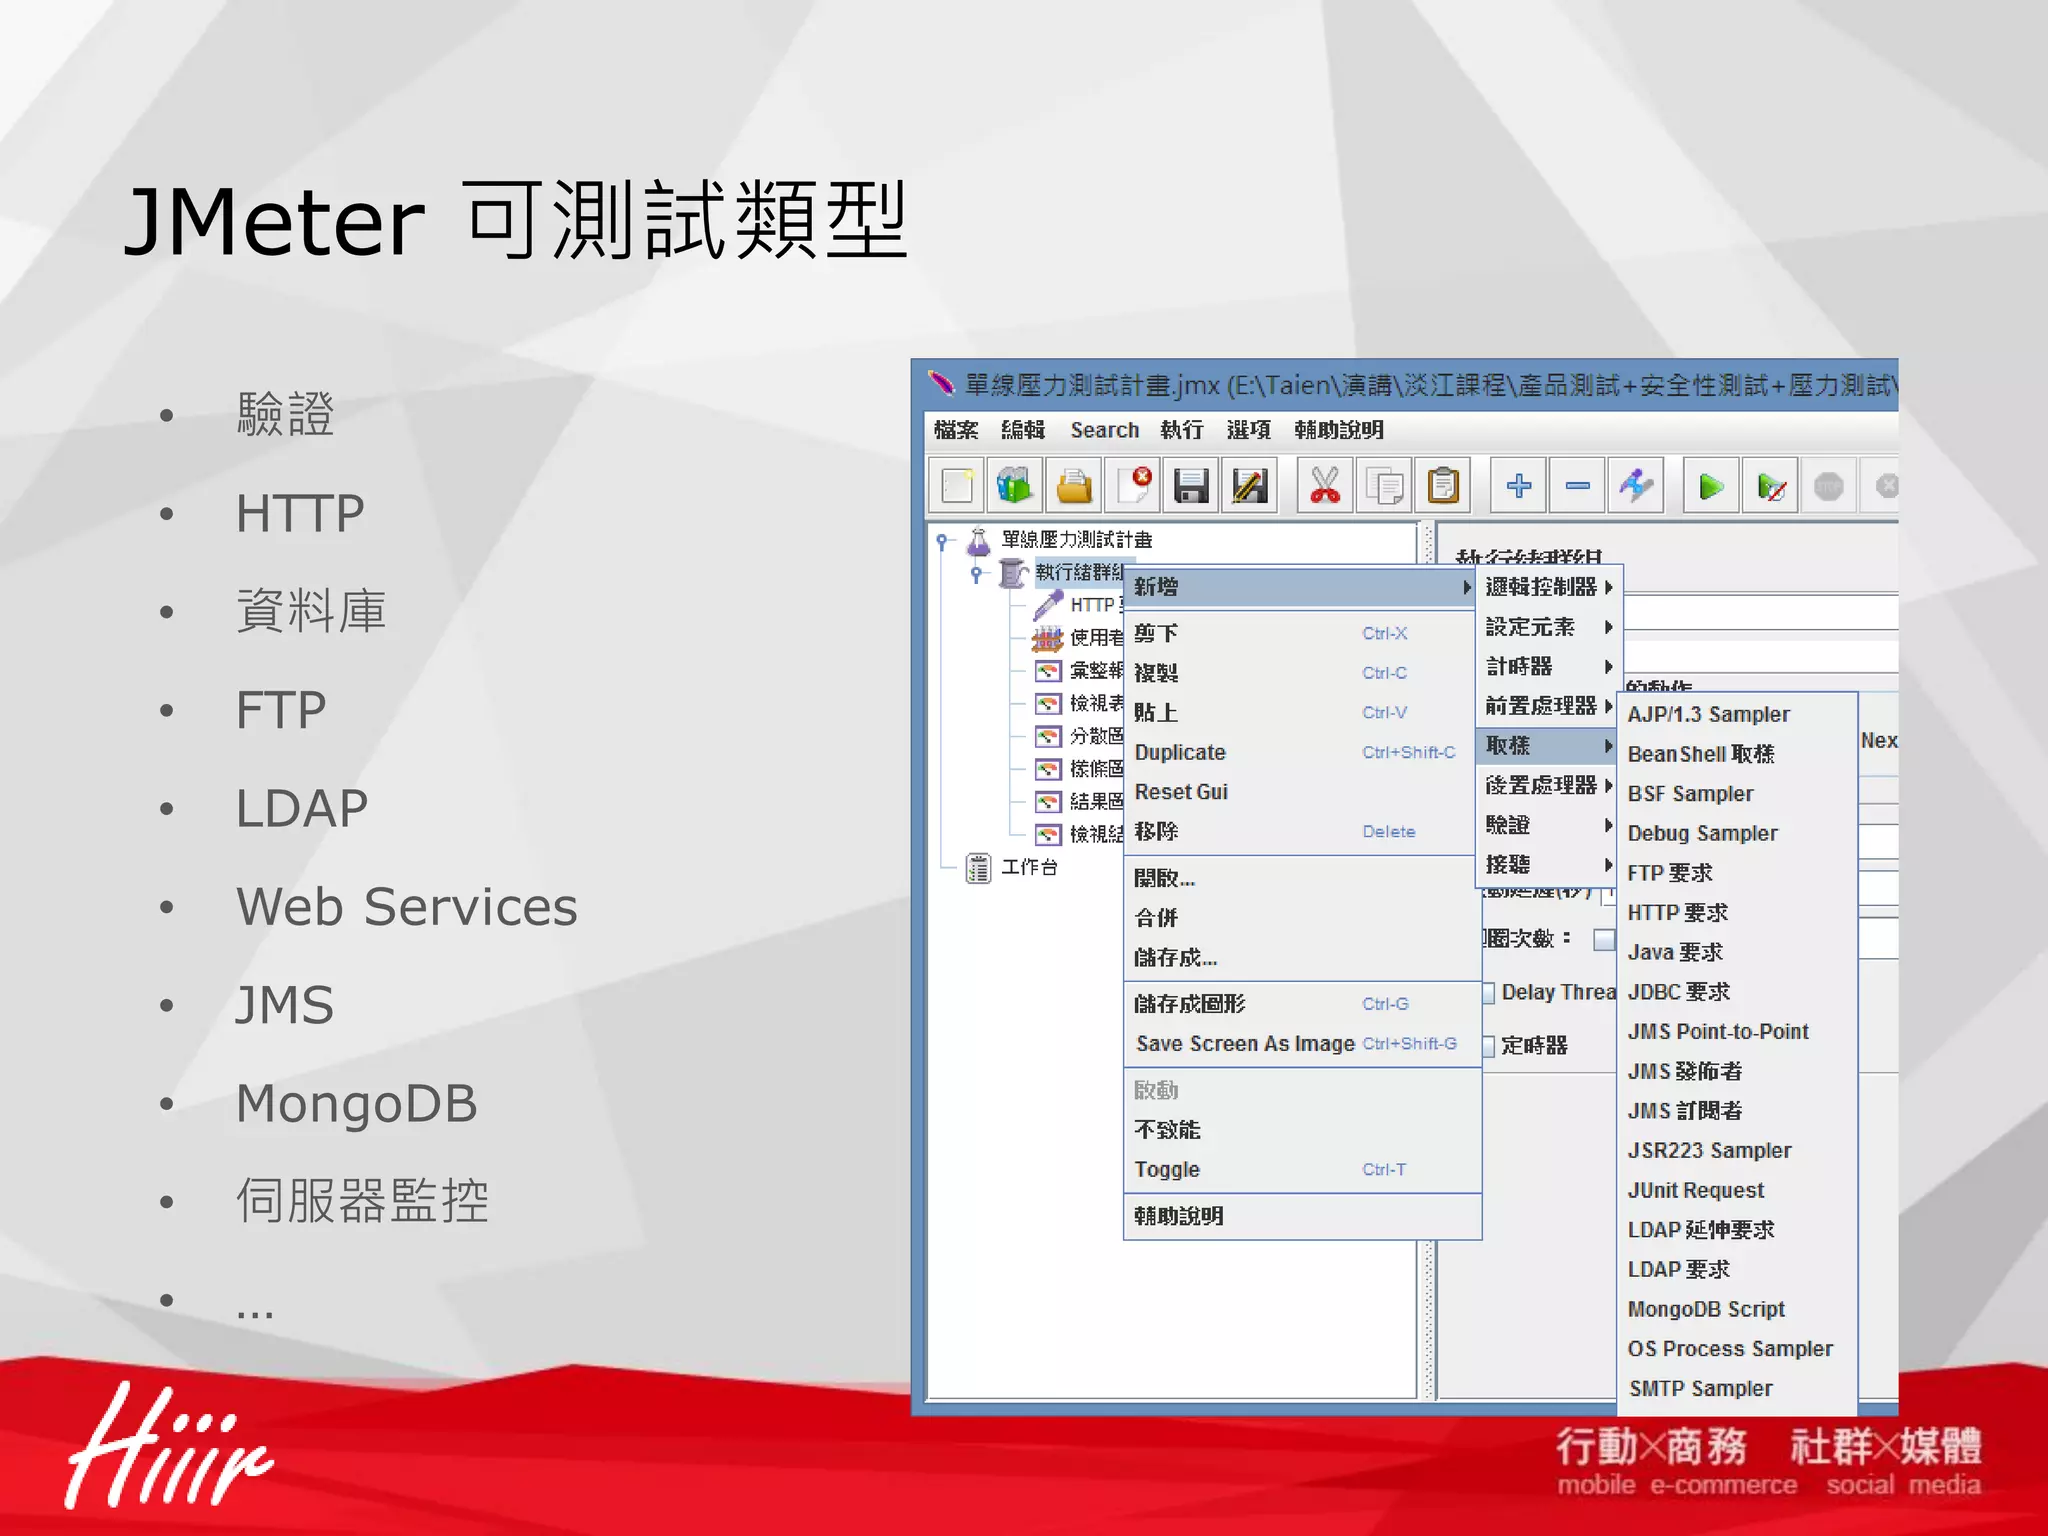Choose Save Screen As Image

pos(1300,1044)
